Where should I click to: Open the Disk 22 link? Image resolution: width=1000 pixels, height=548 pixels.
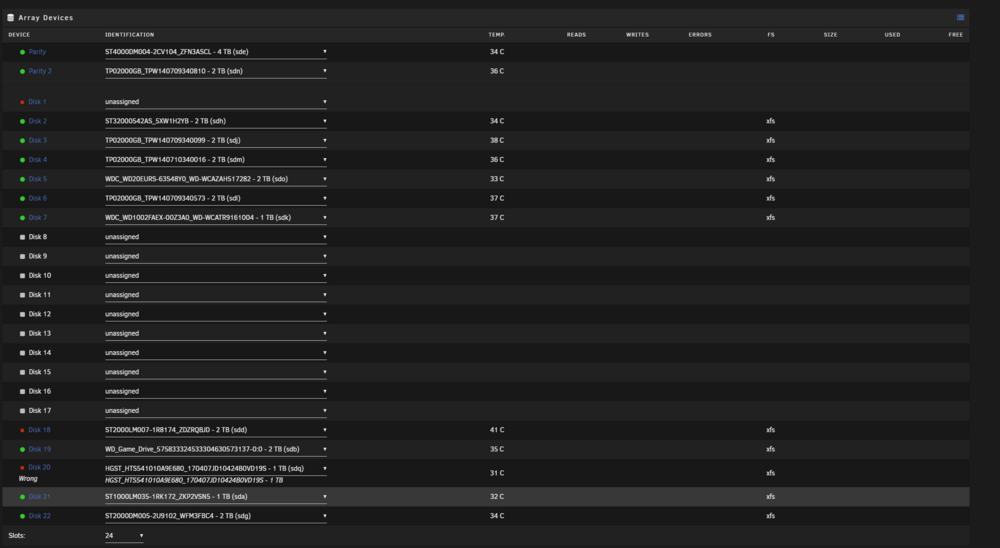pyautogui.click(x=40, y=516)
